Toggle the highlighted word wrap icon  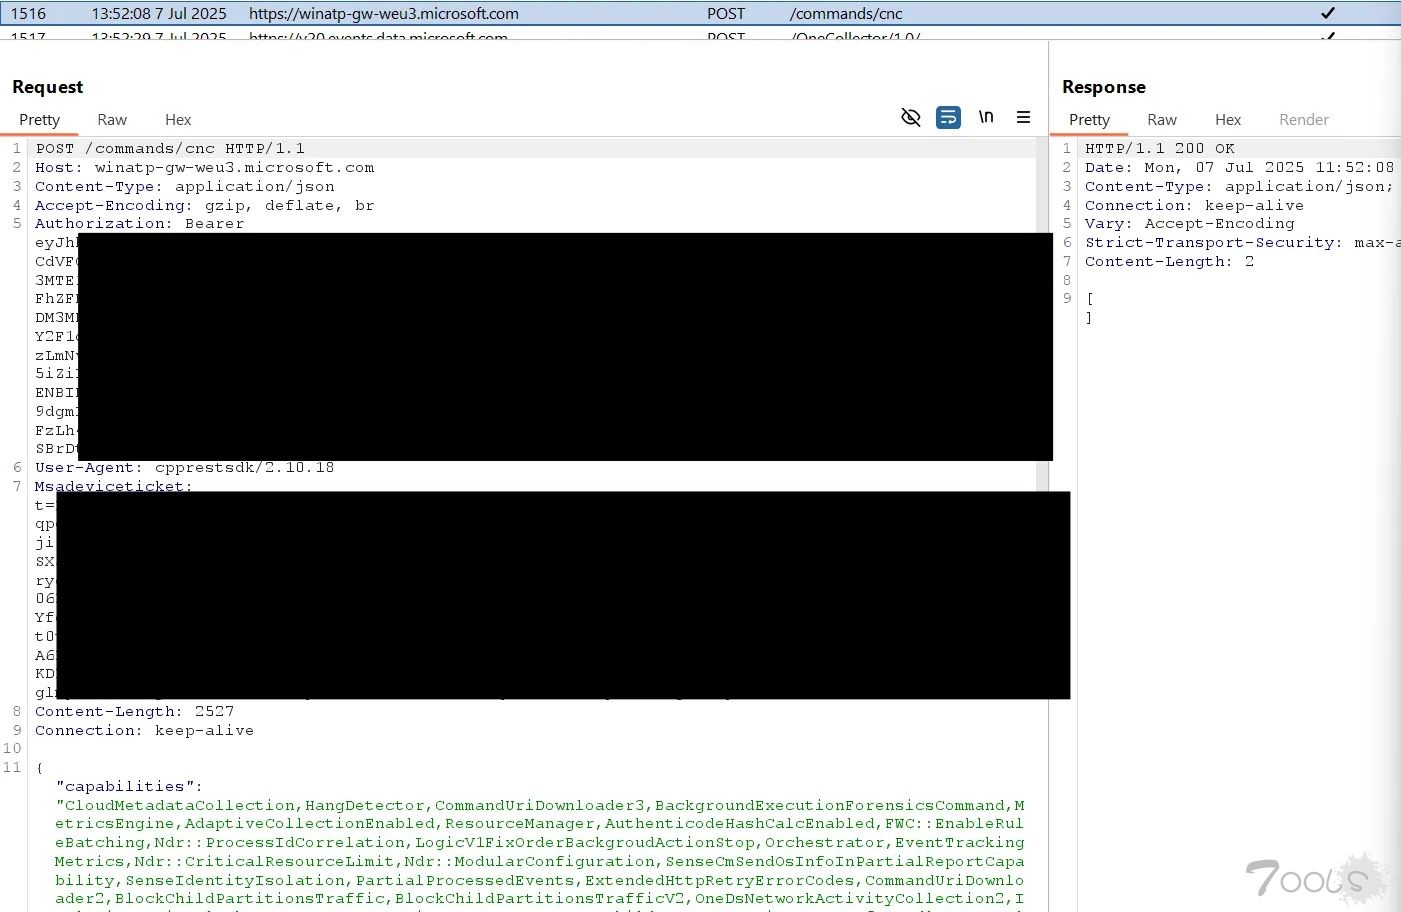click(948, 118)
